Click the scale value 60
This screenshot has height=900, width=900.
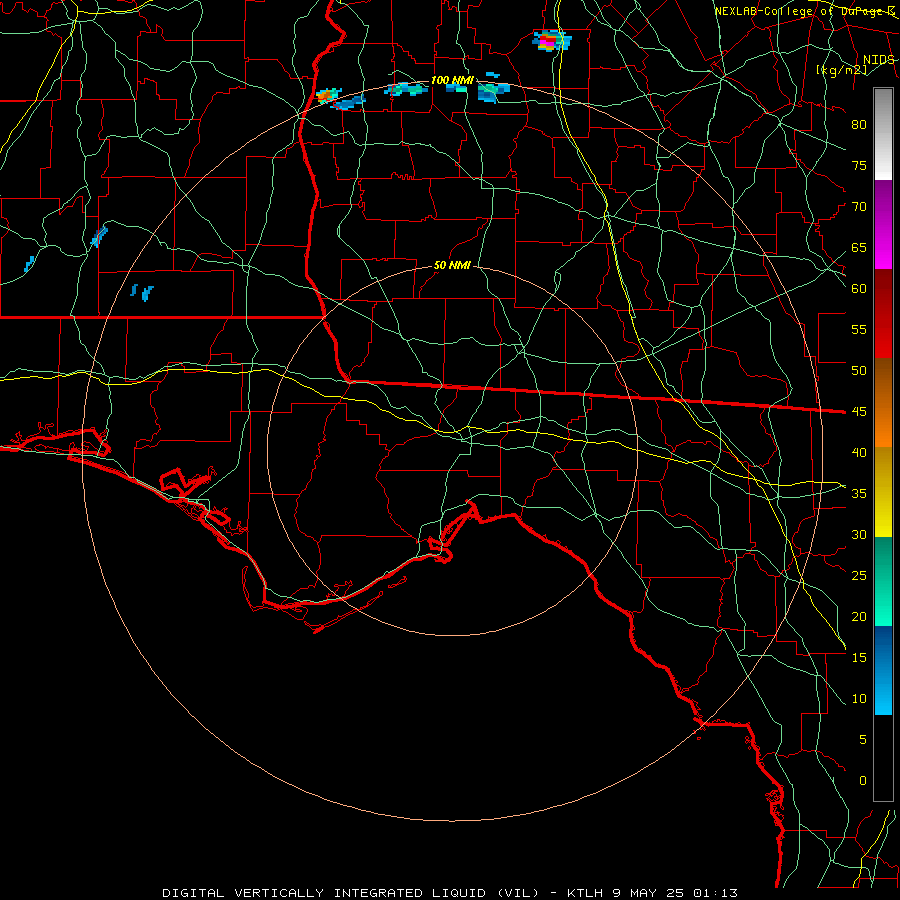859,288
